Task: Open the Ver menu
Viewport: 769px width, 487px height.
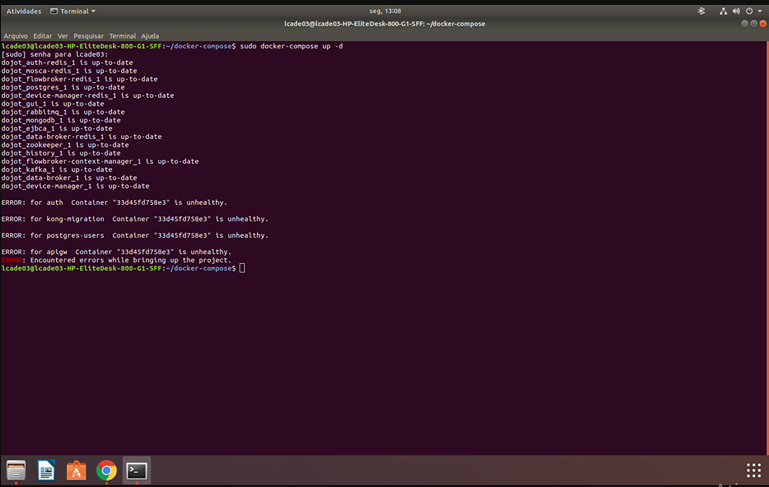Action: pyautogui.click(x=62, y=36)
